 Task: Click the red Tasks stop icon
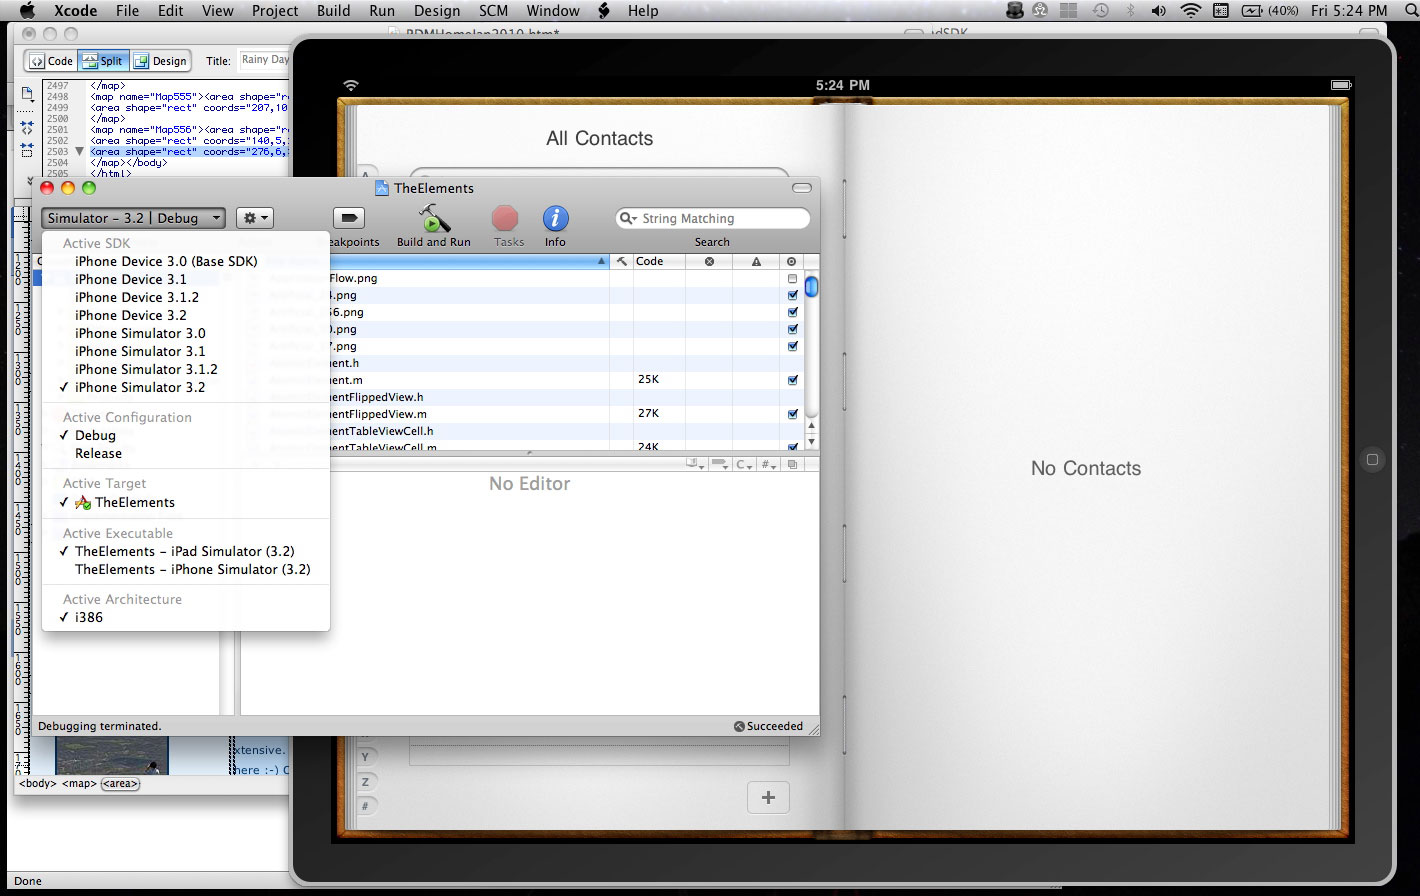506,218
